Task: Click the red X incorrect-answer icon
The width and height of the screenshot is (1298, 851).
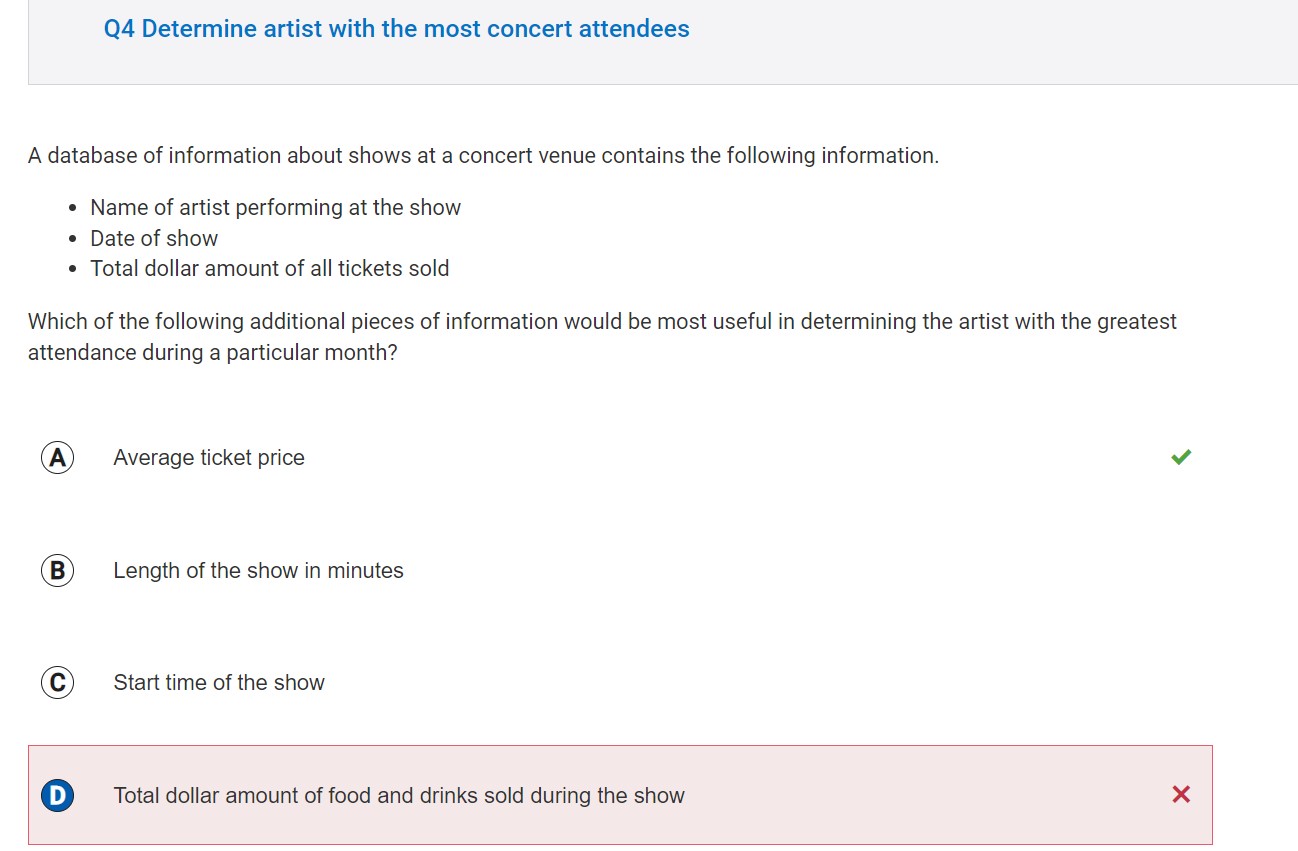Action: (x=1181, y=794)
